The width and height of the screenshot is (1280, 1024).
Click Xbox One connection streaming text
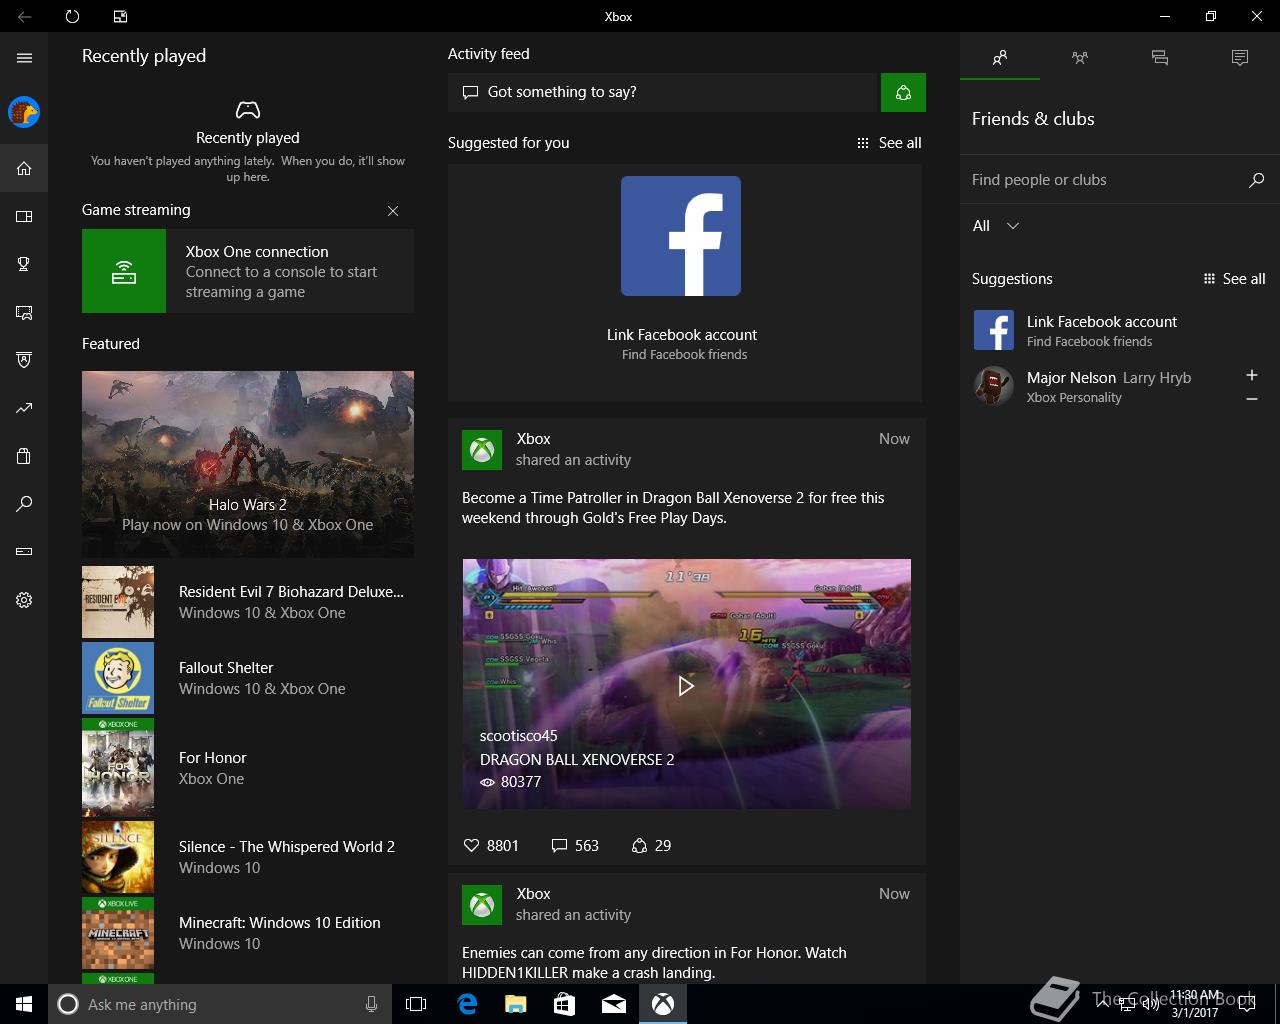point(282,271)
